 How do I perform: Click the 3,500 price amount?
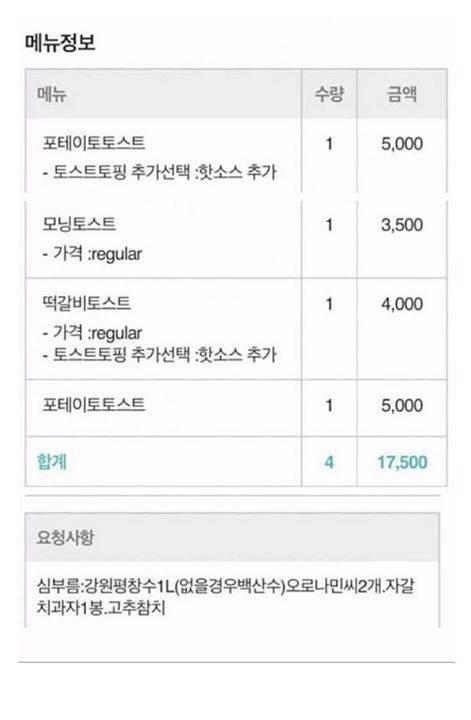tap(402, 225)
